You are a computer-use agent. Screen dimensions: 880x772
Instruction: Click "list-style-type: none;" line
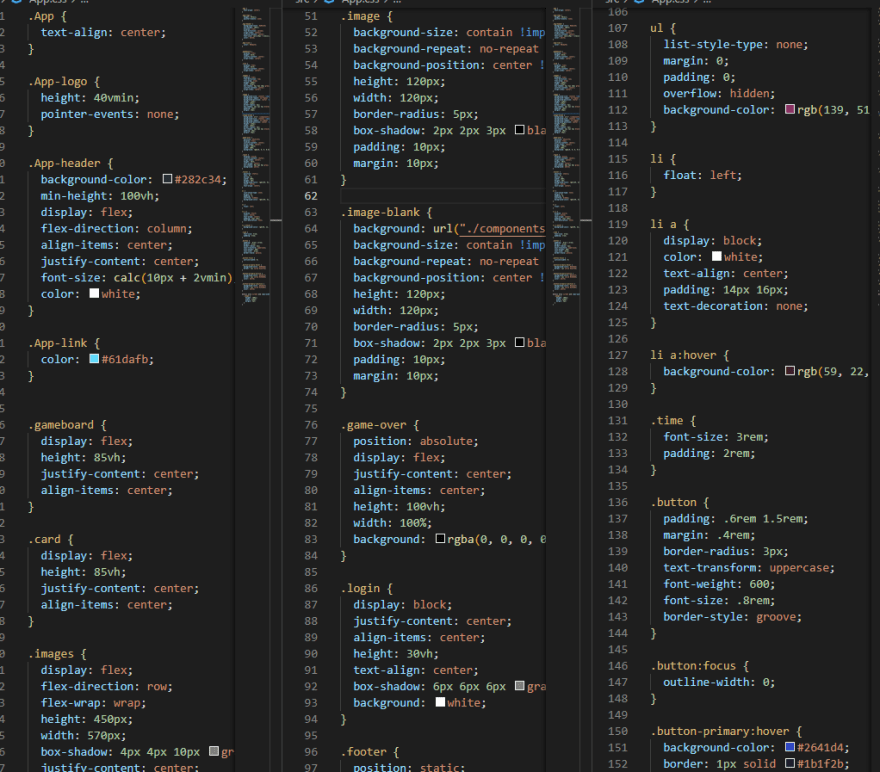point(736,44)
